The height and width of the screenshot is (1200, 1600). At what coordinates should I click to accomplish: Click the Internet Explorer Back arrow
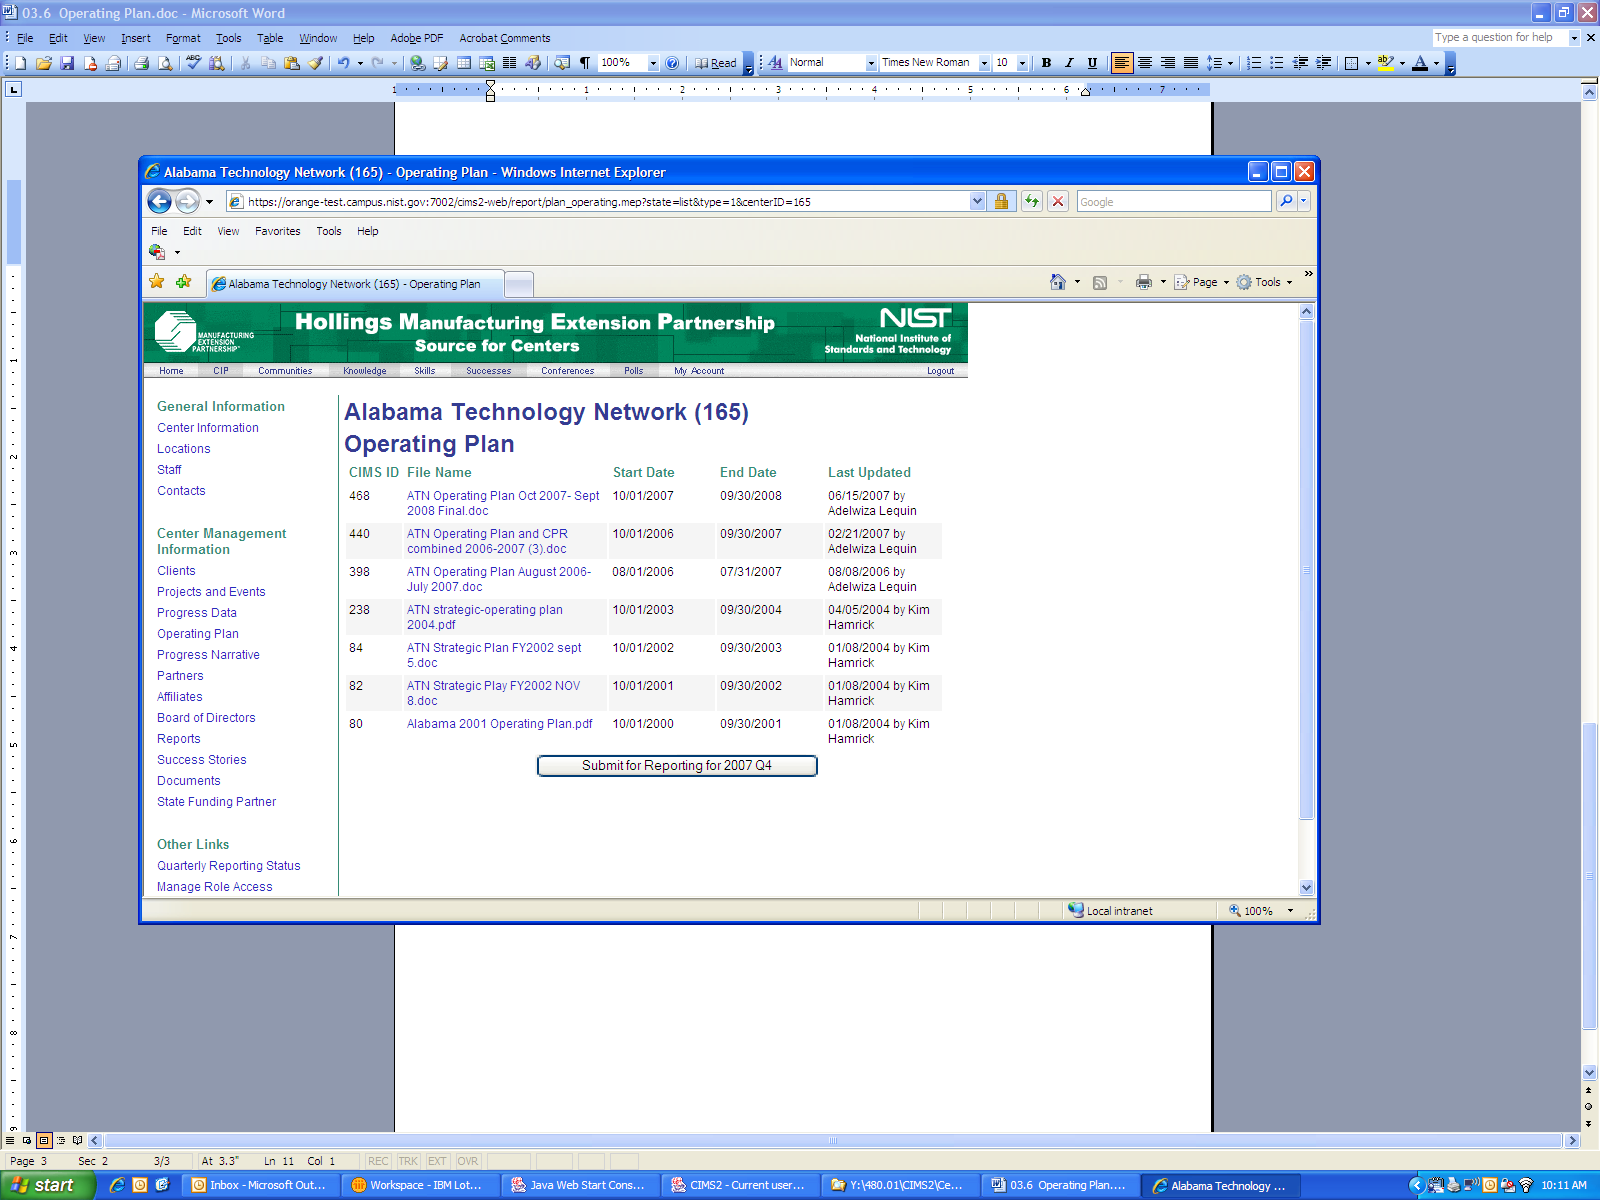pos(159,201)
